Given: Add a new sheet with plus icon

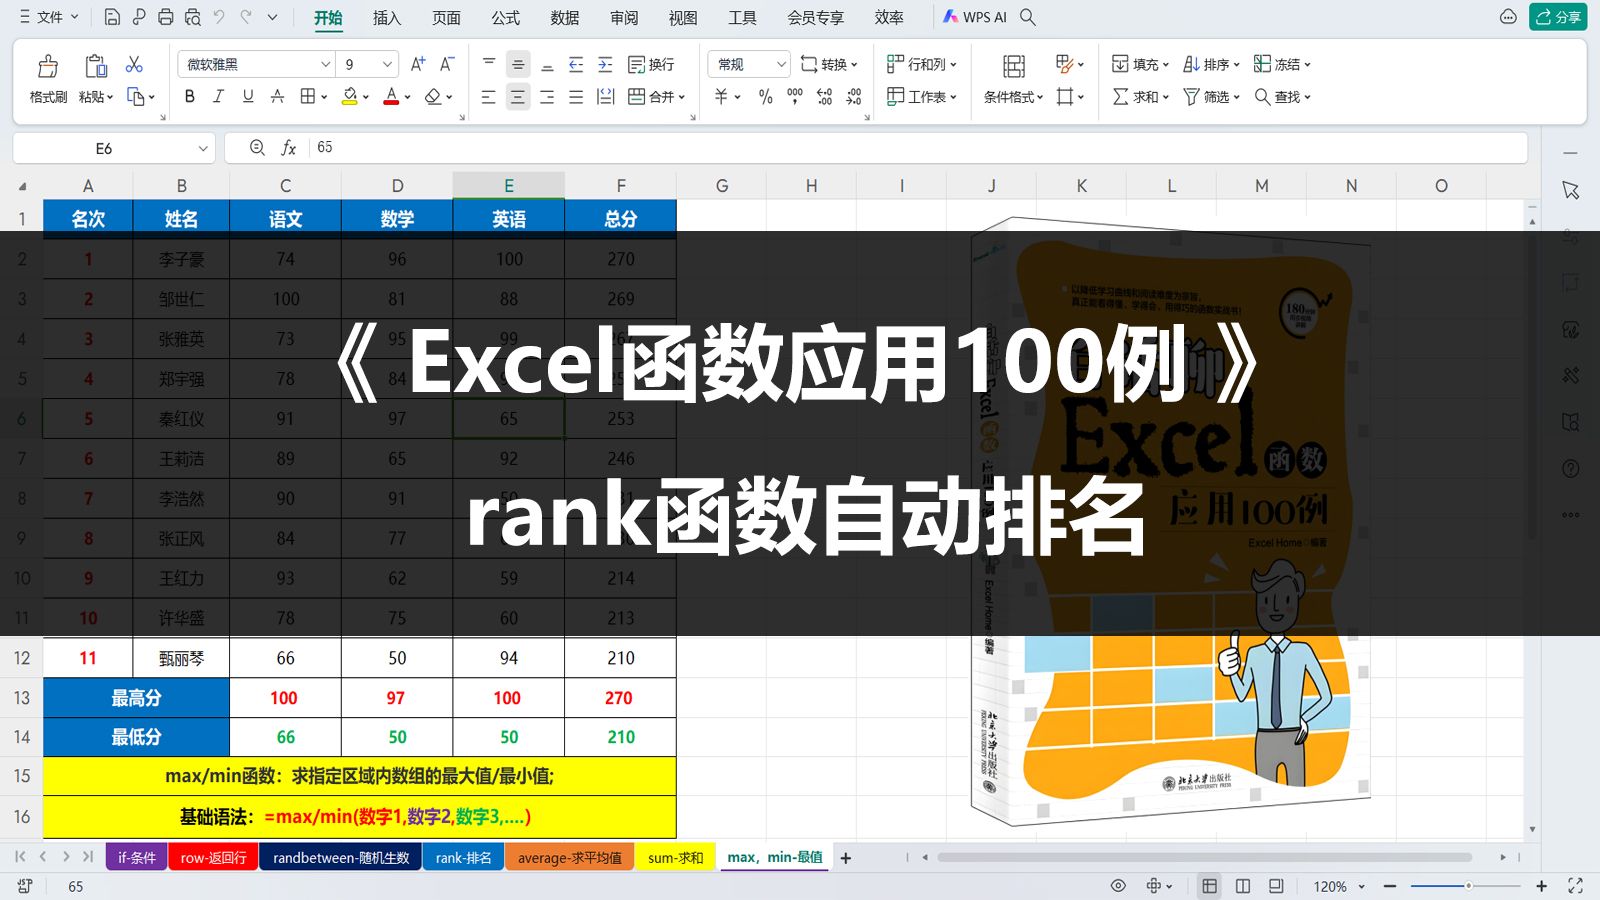Looking at the screenshot, I should pos(846,858).
